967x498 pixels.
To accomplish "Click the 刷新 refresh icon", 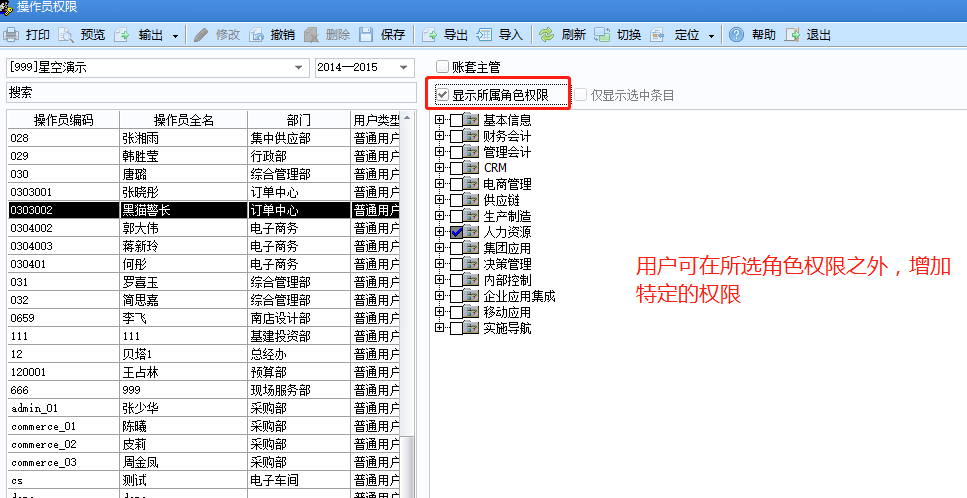I will (546, 35).
